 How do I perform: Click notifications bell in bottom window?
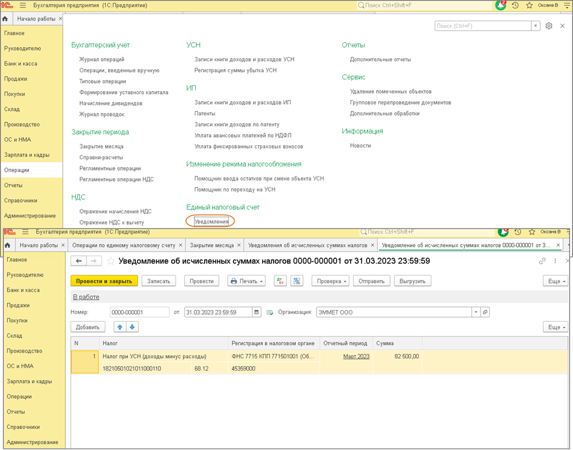point(503,232)
